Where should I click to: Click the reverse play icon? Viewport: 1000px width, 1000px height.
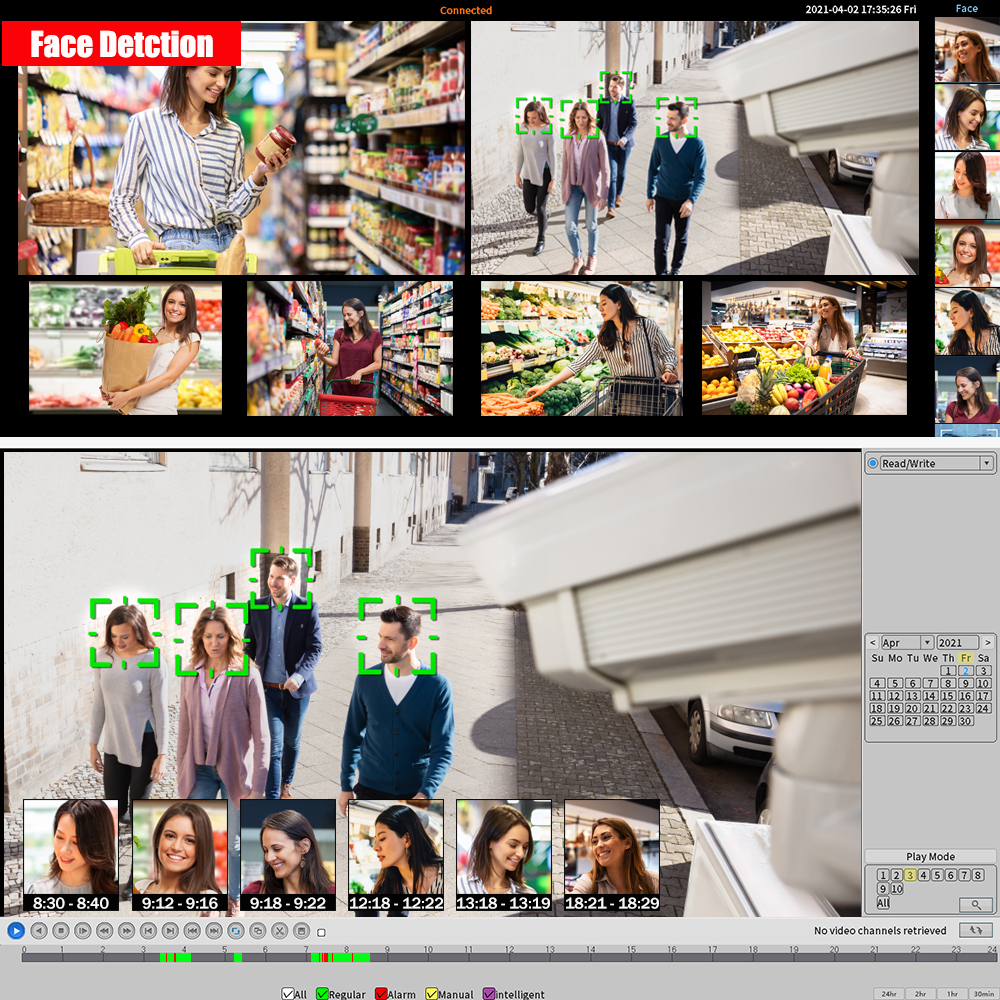coord(39,930)
